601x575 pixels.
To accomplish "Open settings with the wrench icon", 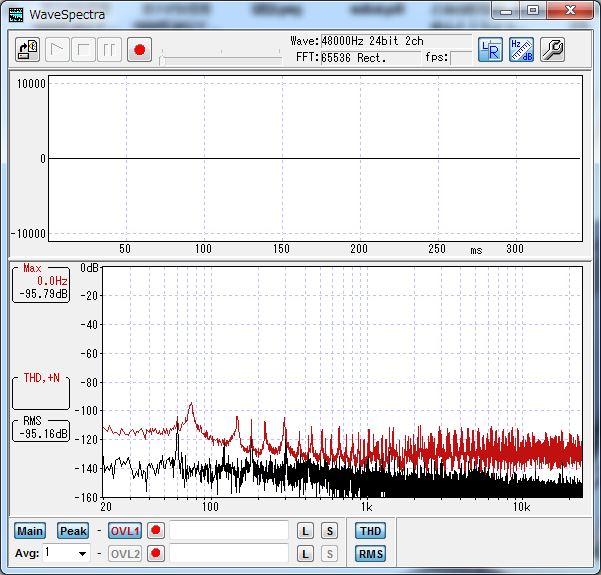I will pos(552,49).
